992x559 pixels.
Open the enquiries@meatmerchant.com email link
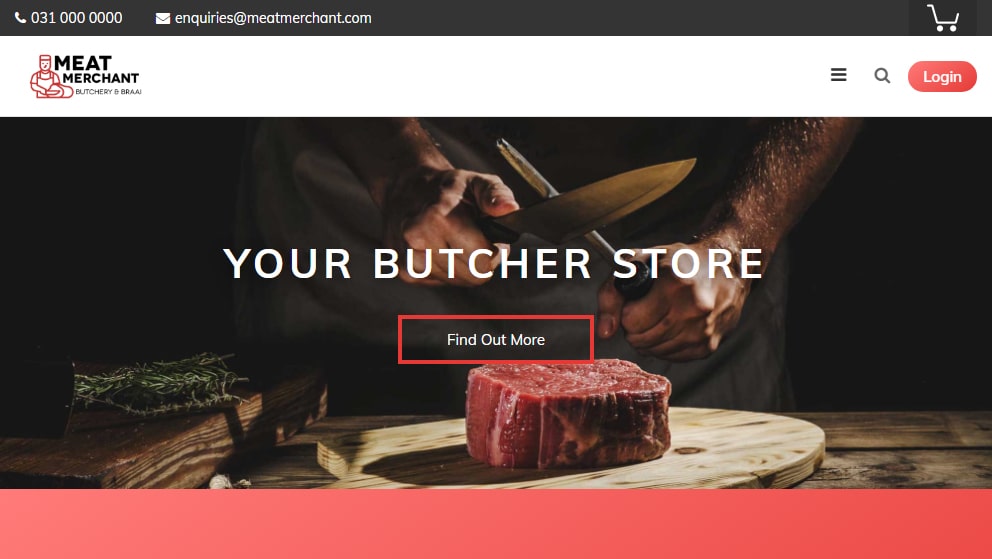coord(273,18)
